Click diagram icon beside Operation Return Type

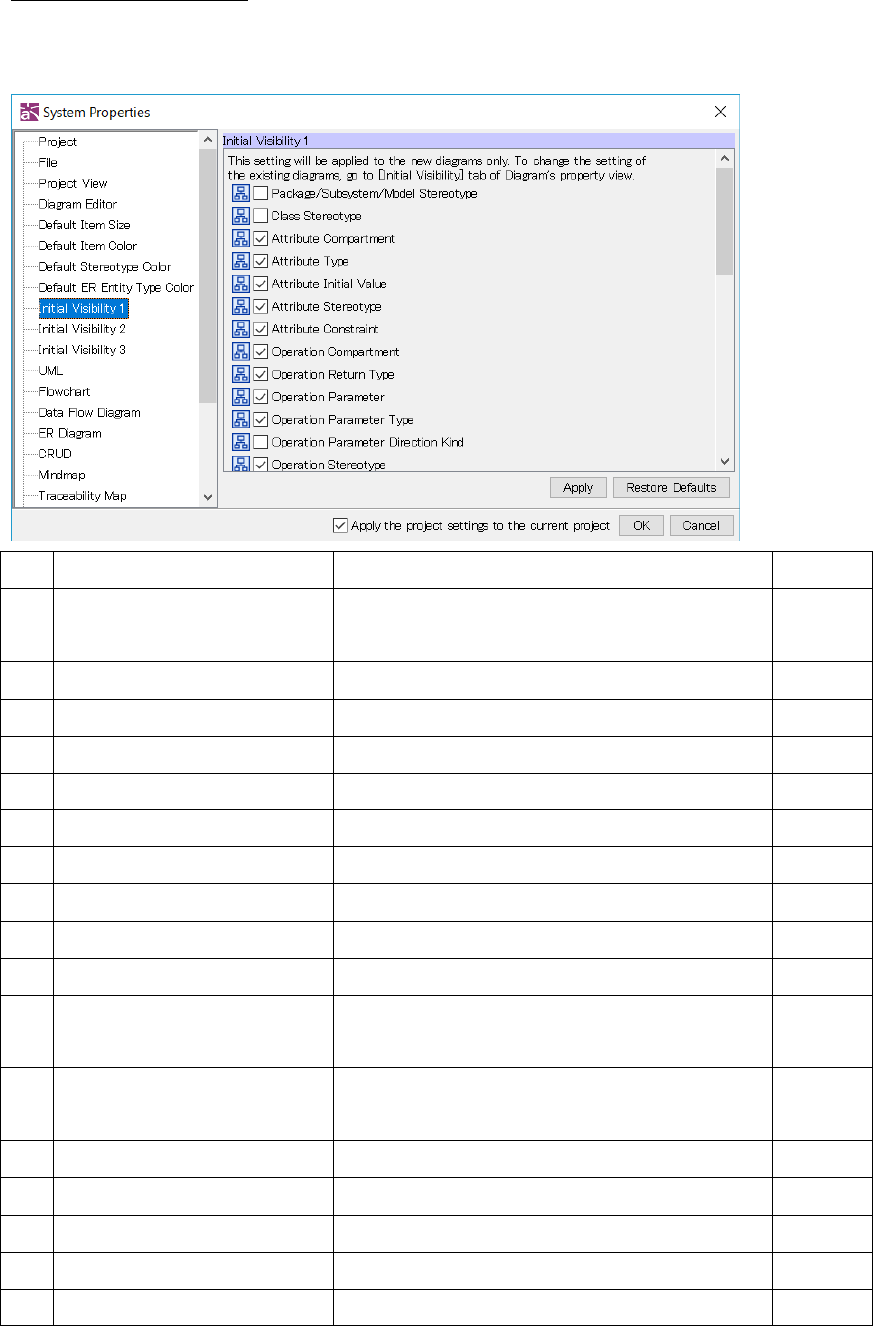[x=240, y=375]
